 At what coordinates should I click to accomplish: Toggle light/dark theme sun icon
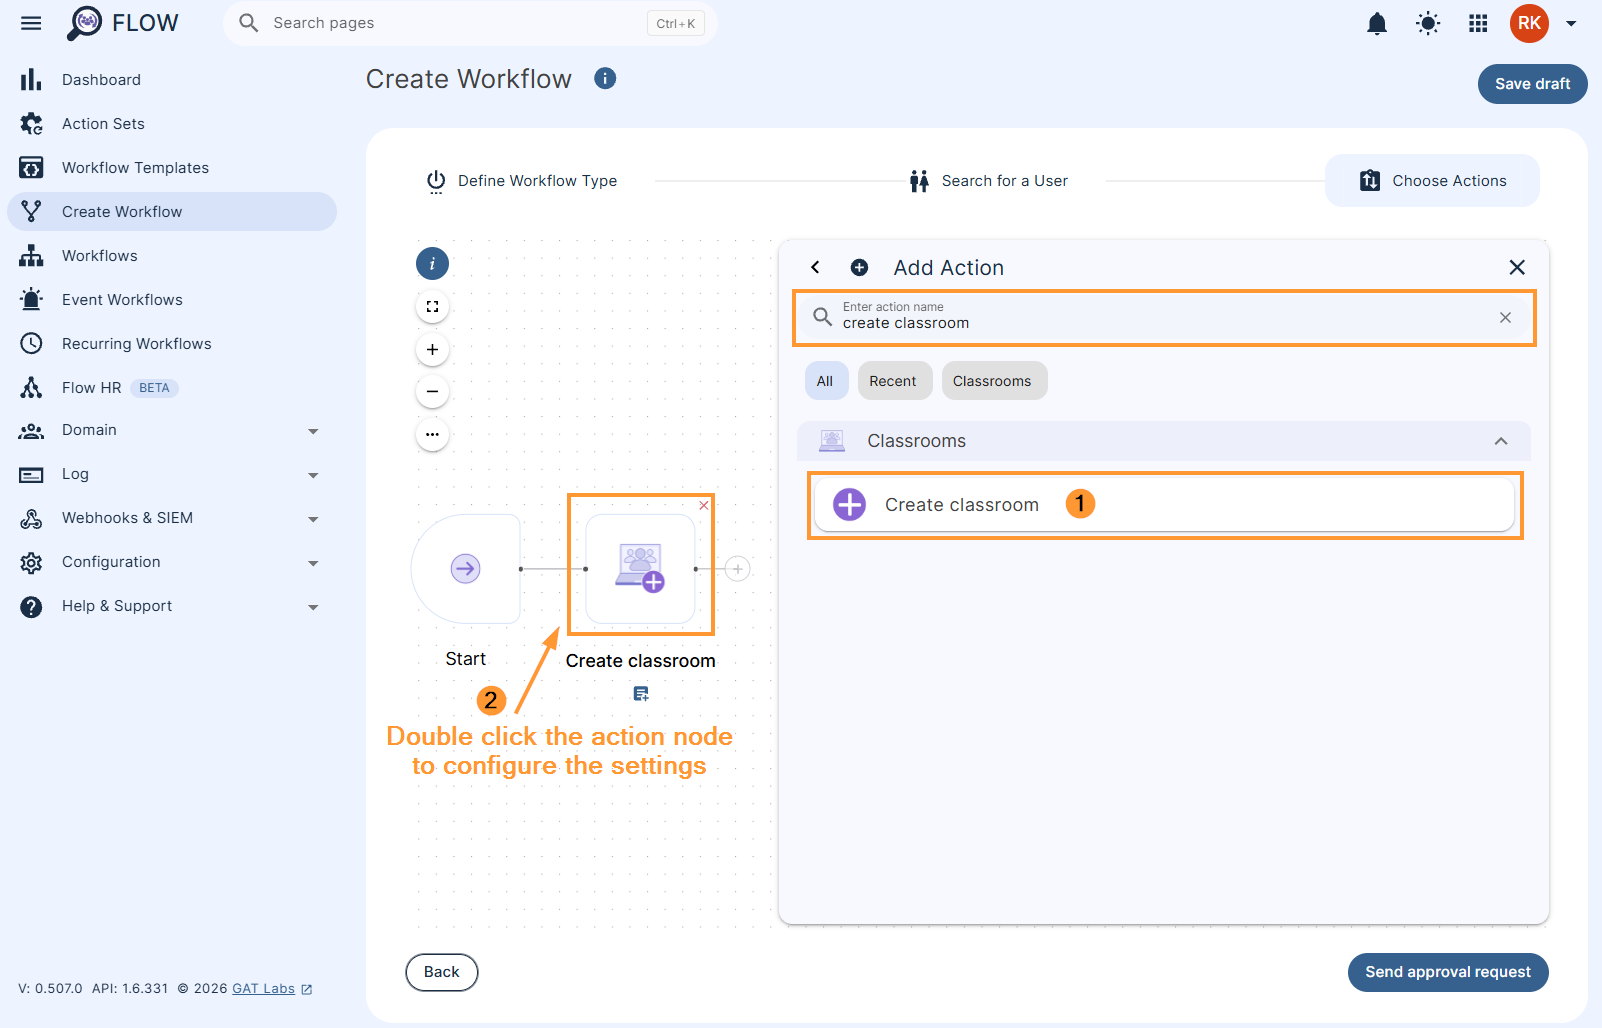coord(1428,24)
